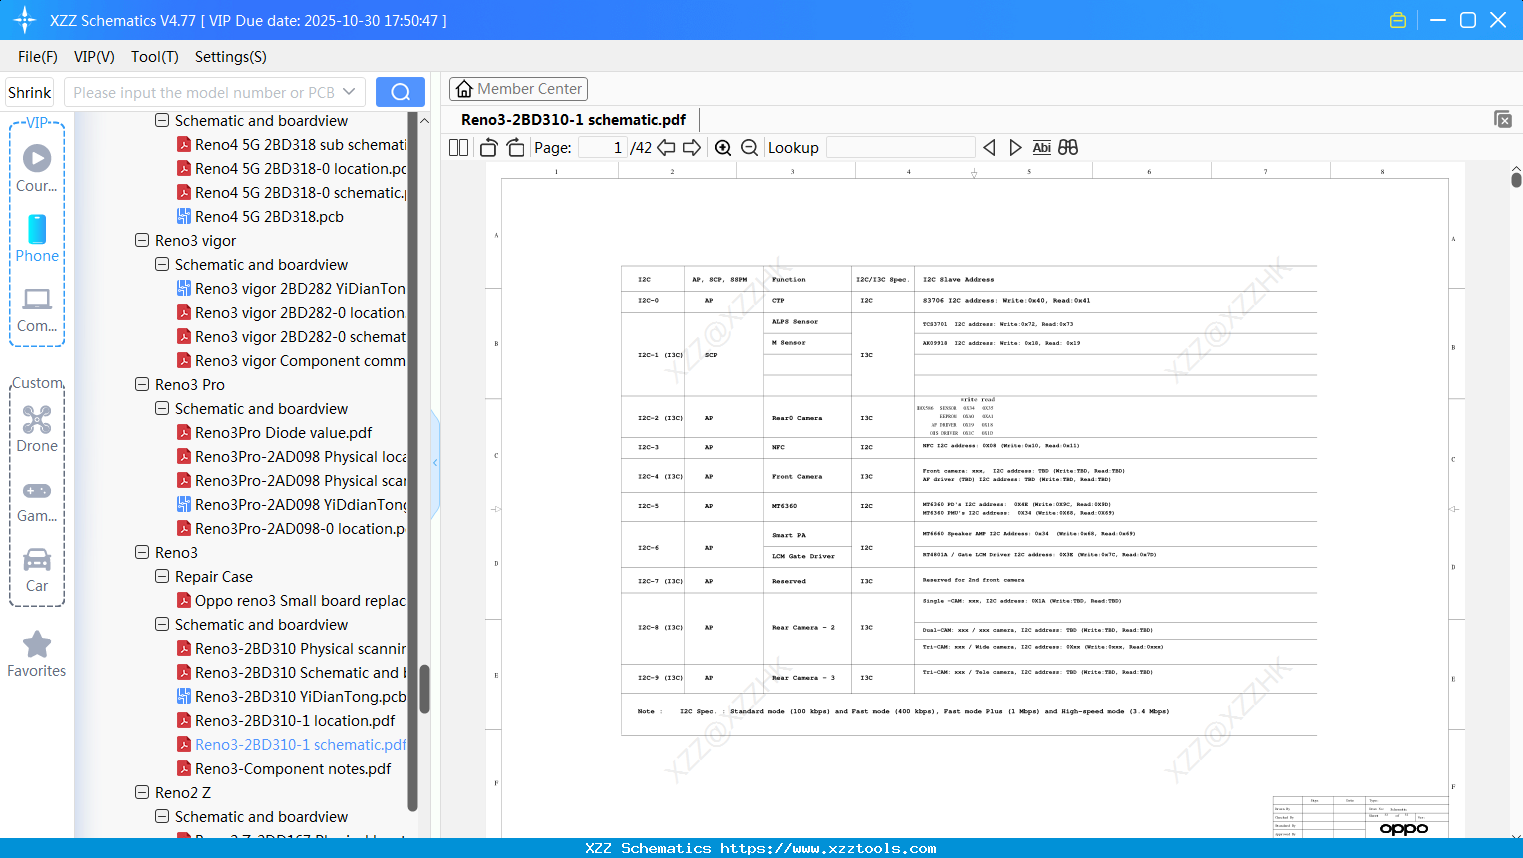
Task: Open the VIP(V) menu
Action: click(x=94, y=57)
